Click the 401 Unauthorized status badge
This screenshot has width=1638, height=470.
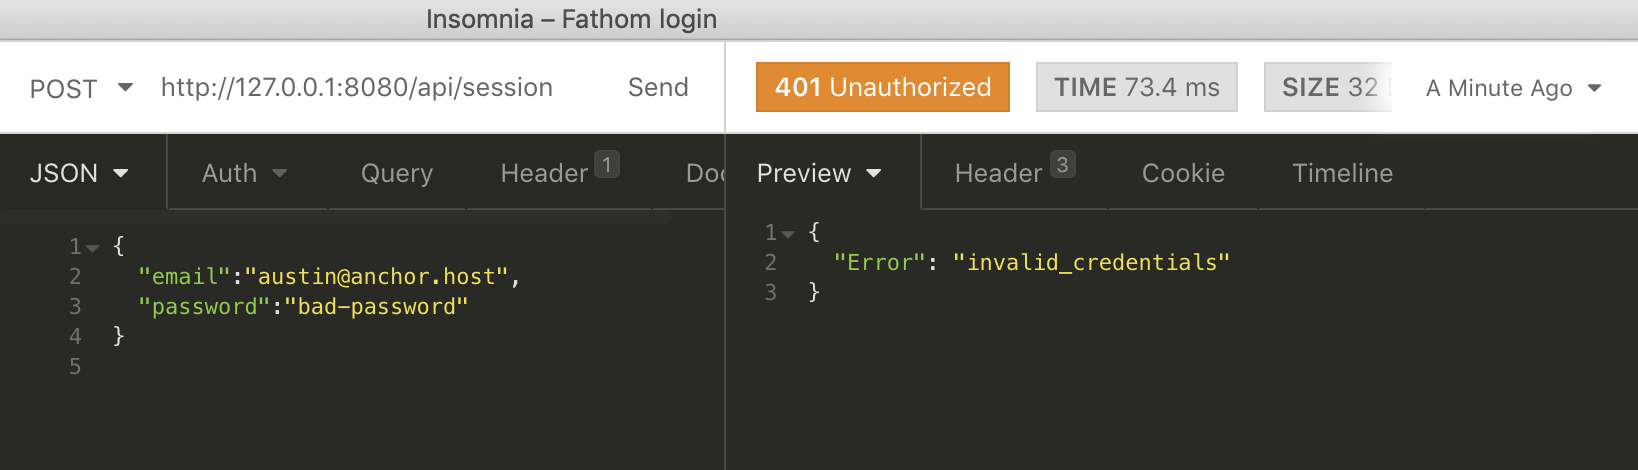point(883,87)
